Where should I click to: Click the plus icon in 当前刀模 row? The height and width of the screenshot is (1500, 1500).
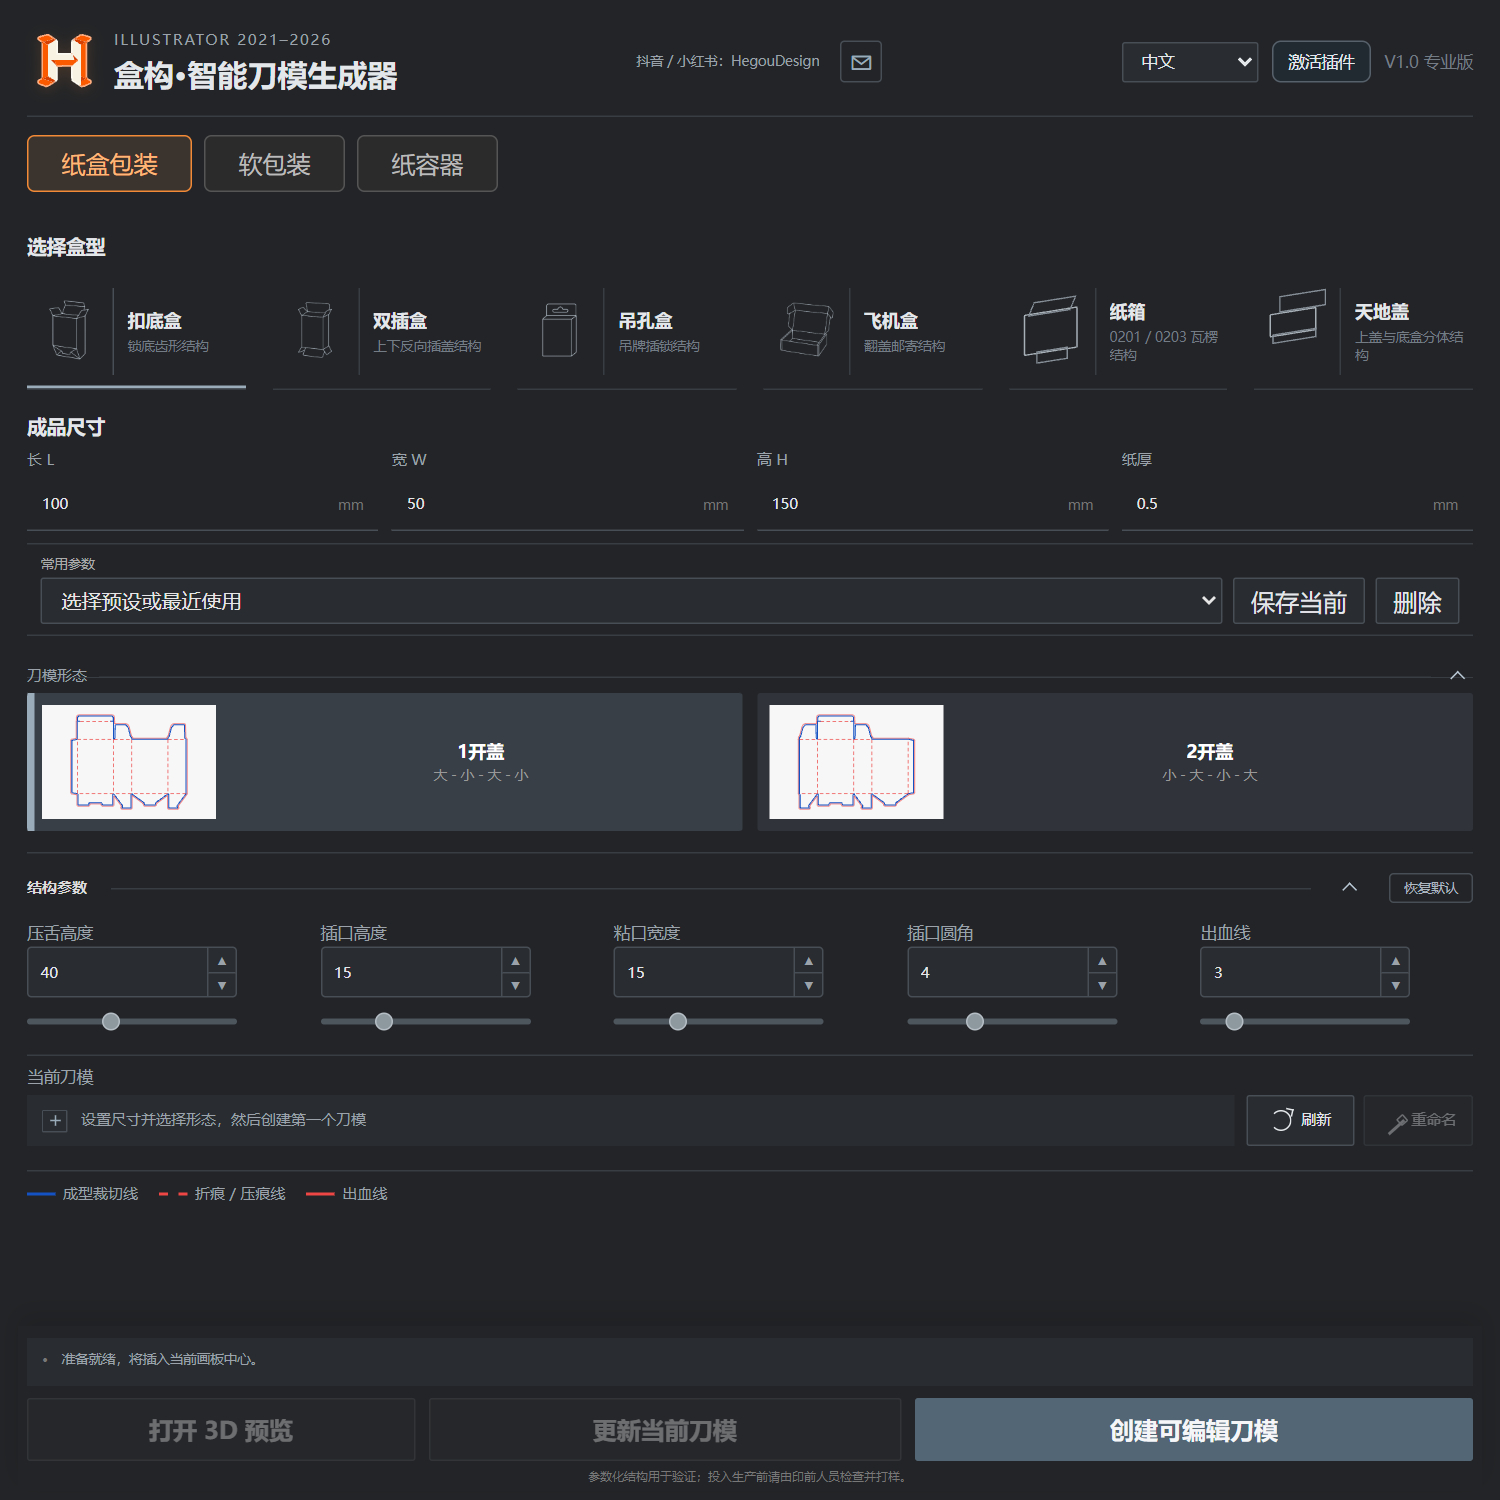click(x=55, y=1121)
